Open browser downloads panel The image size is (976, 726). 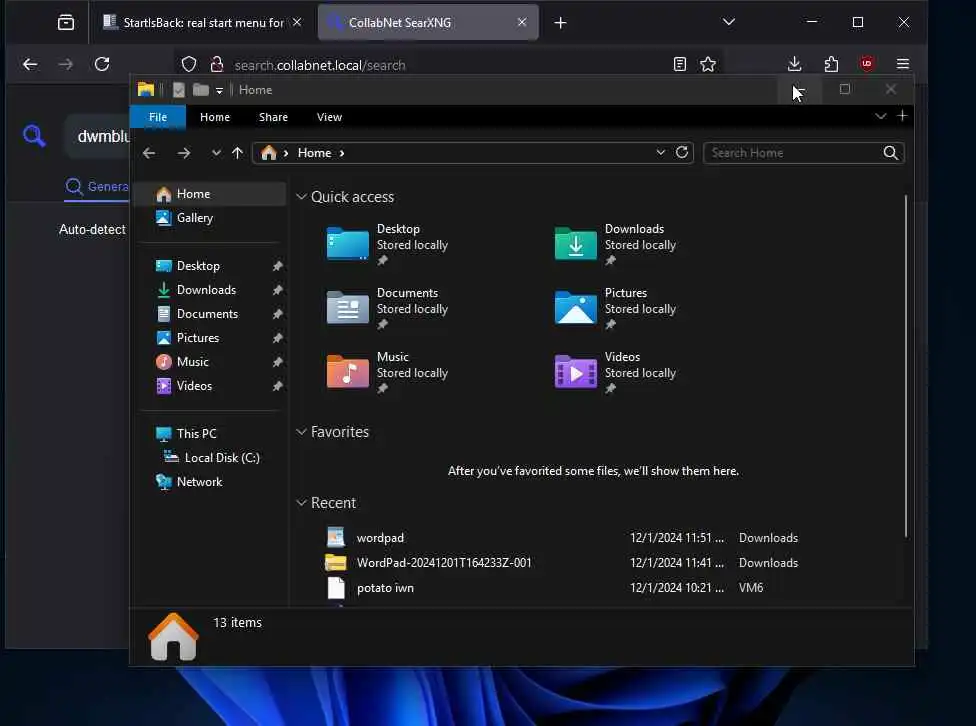tap(794, 64)
